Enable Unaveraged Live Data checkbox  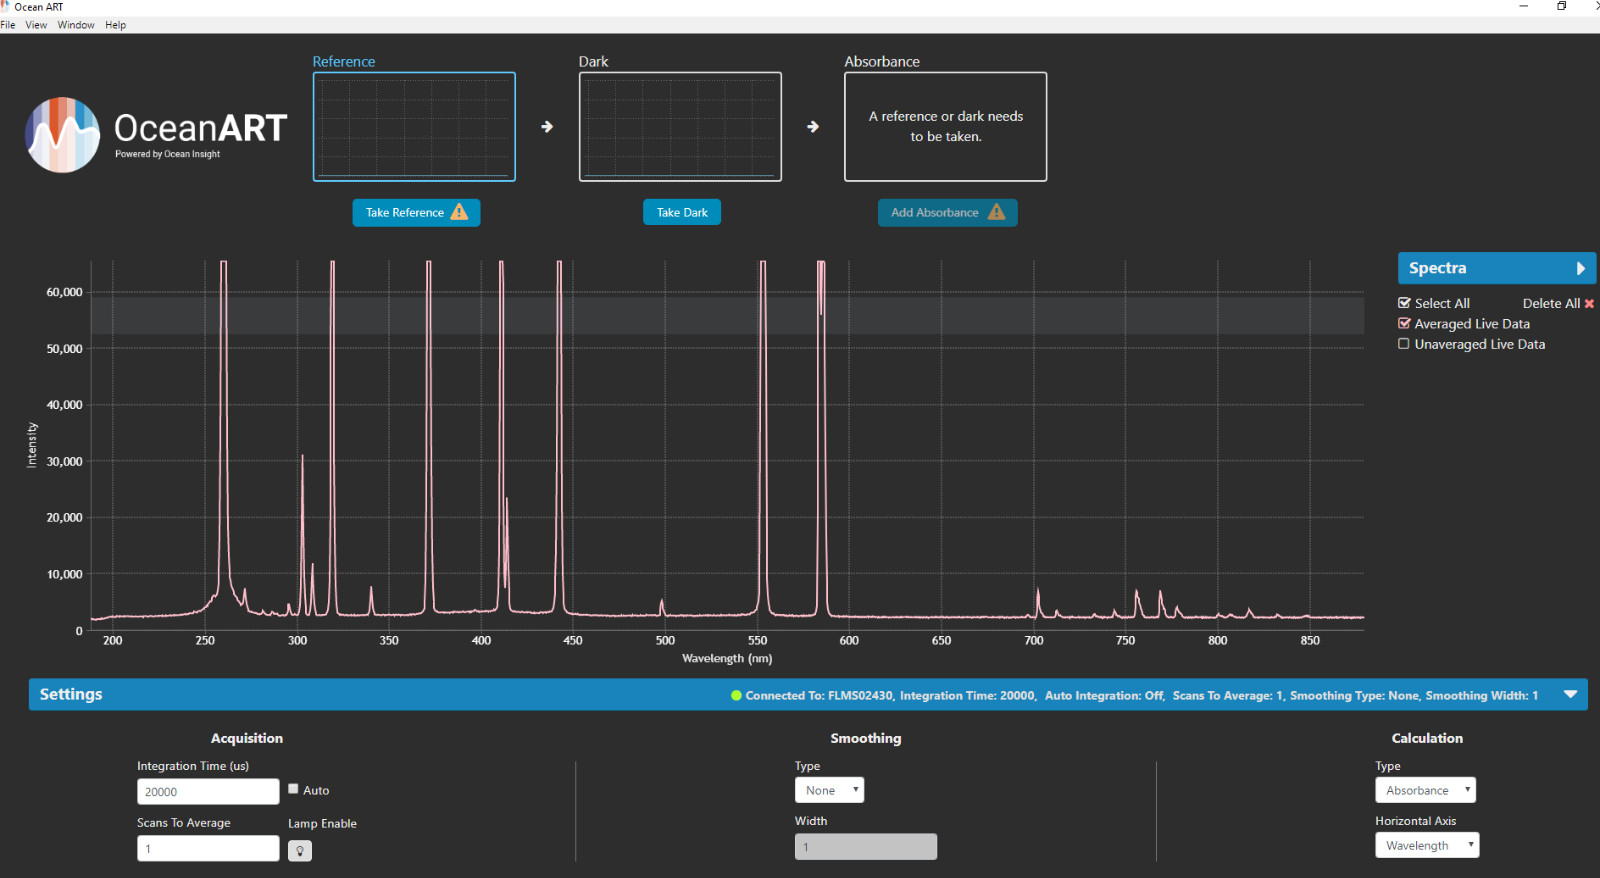(1404, 344)
